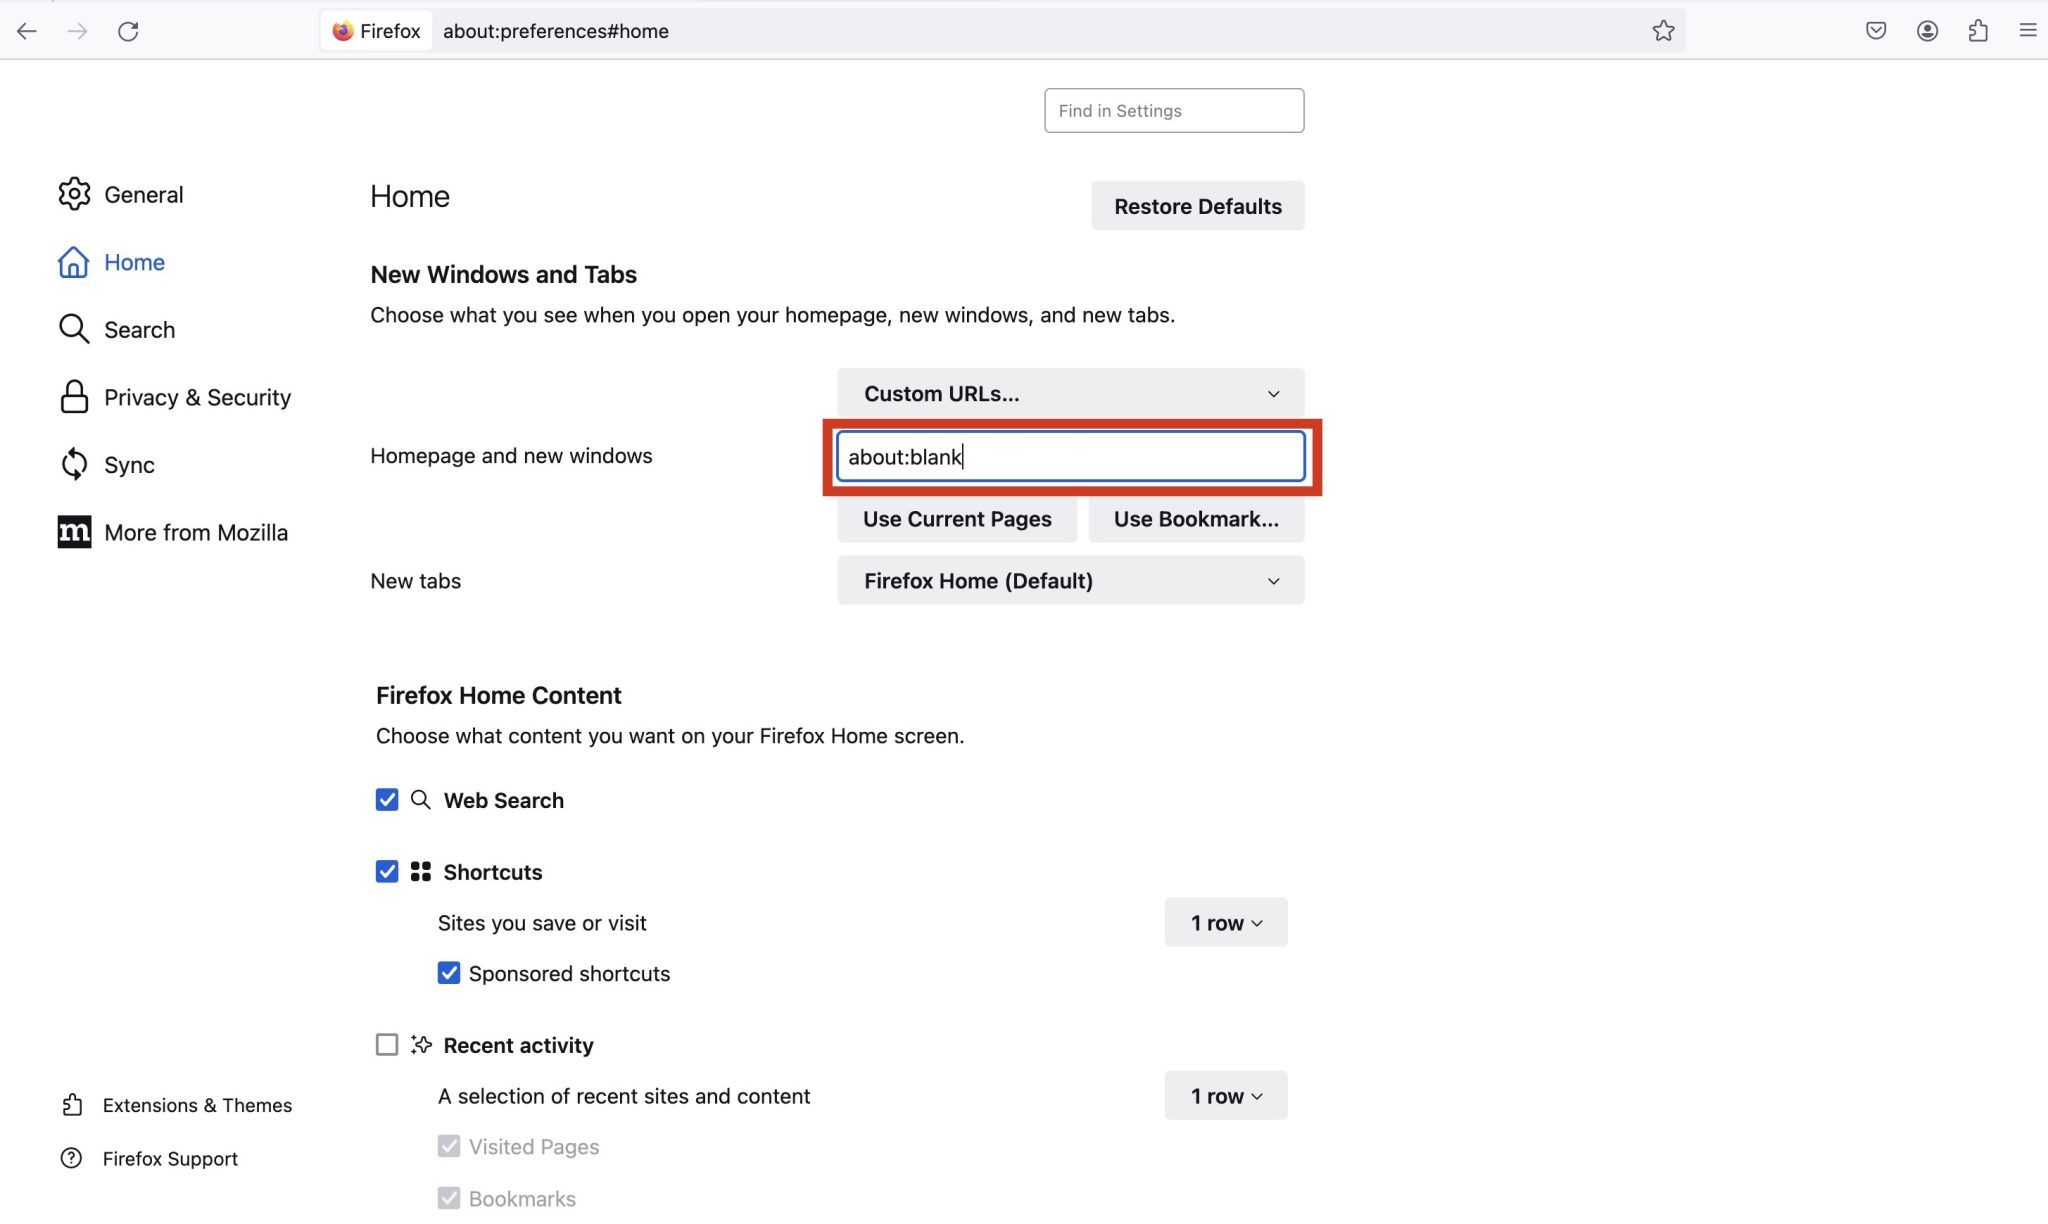The height and width of the screenshot is (1224, 2048).
Task: Click the Use Current Pages button
Action: [957, 519]
